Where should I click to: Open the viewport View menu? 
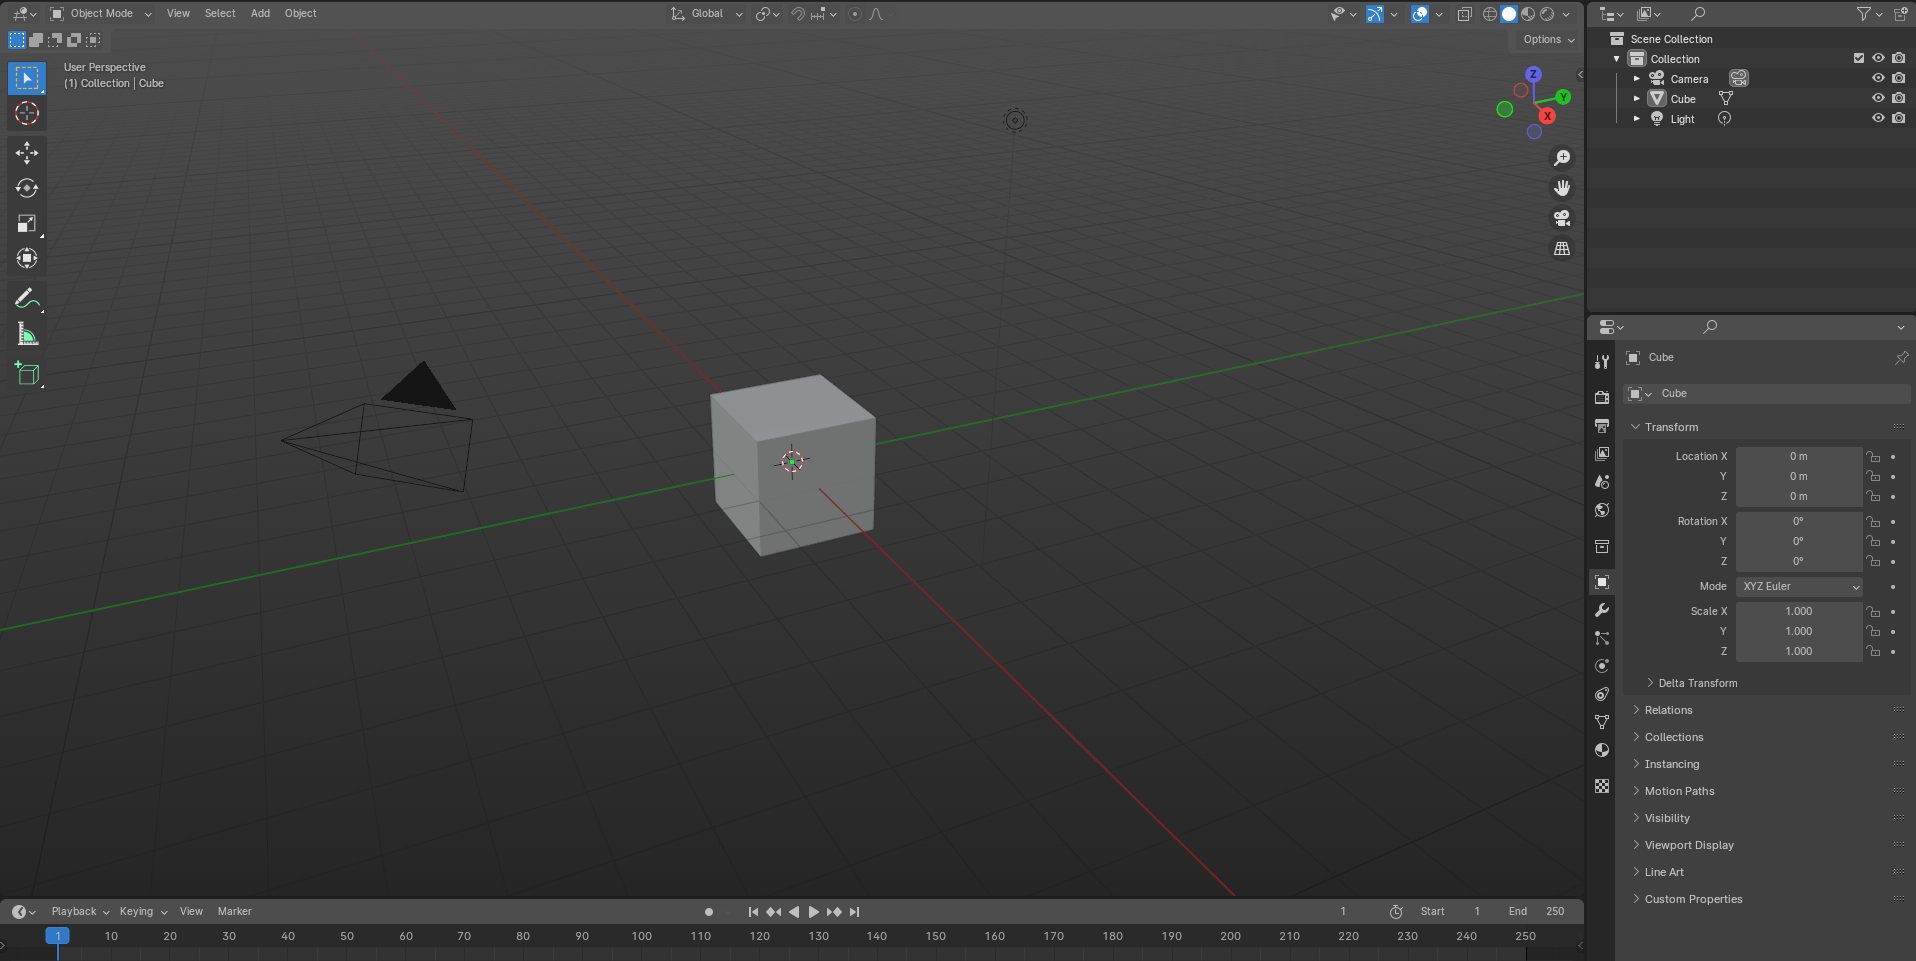click(178, 14)
